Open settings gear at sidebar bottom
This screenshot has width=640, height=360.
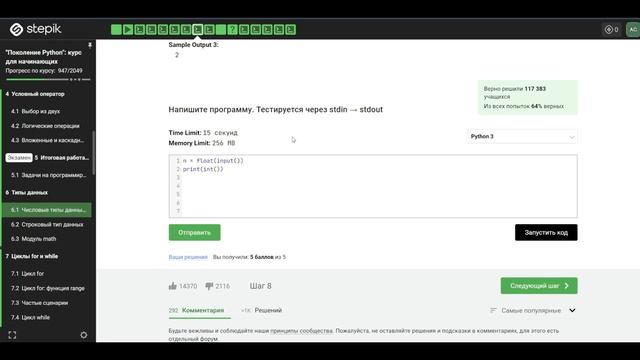84,335
